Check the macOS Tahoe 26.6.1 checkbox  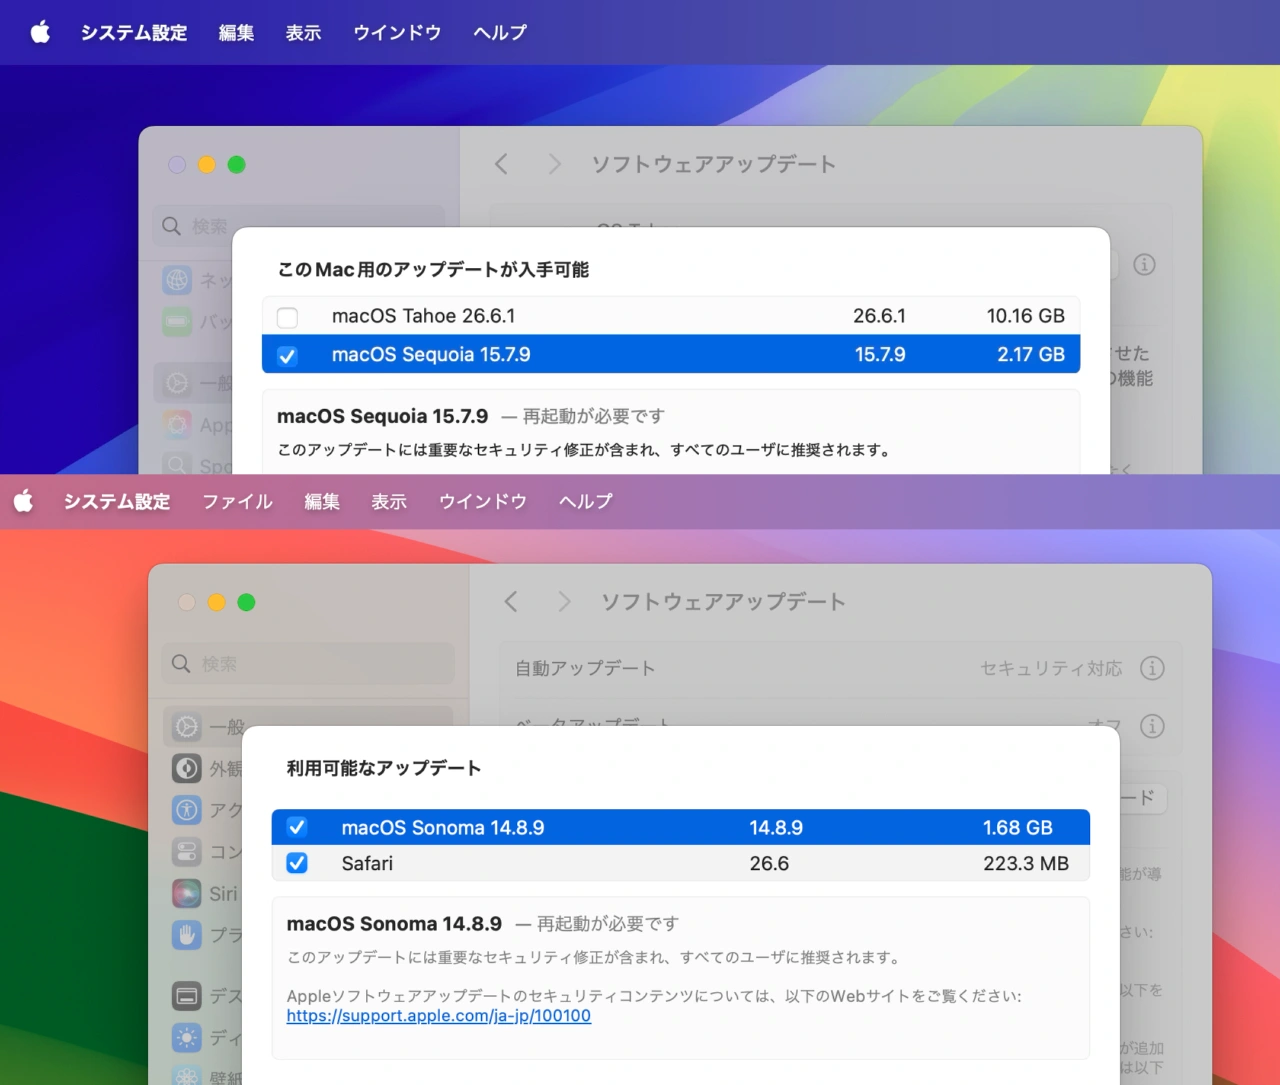pyautogui.click(x=287, y=318)
